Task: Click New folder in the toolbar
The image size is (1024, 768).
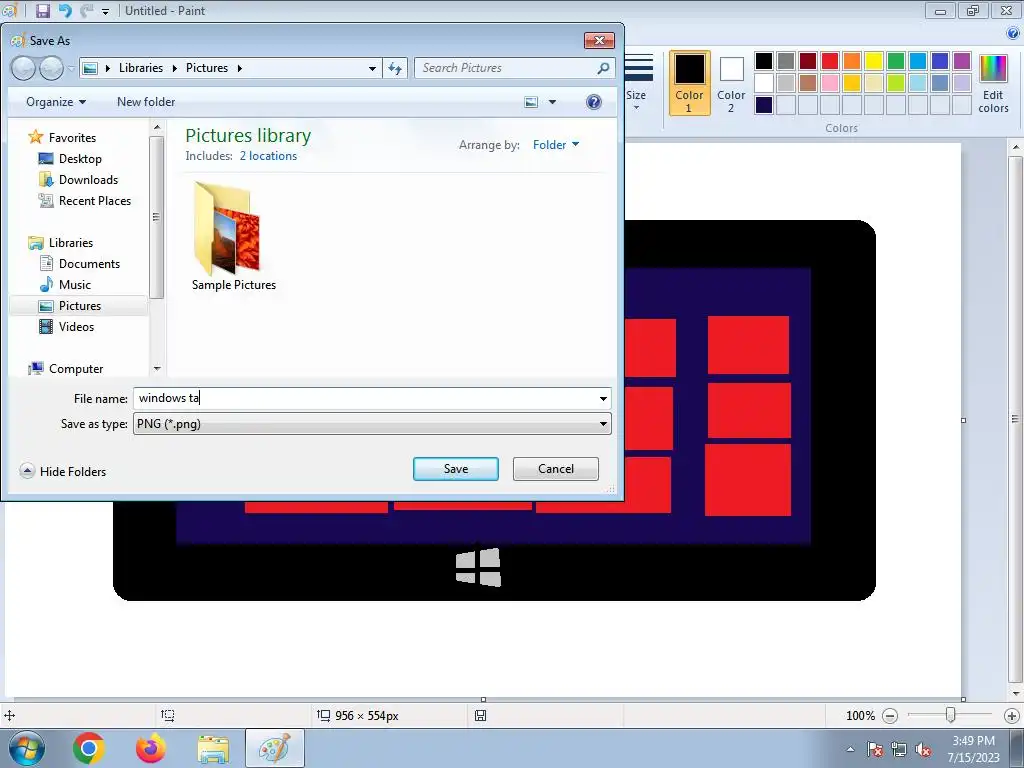Action: click(146, 102)
